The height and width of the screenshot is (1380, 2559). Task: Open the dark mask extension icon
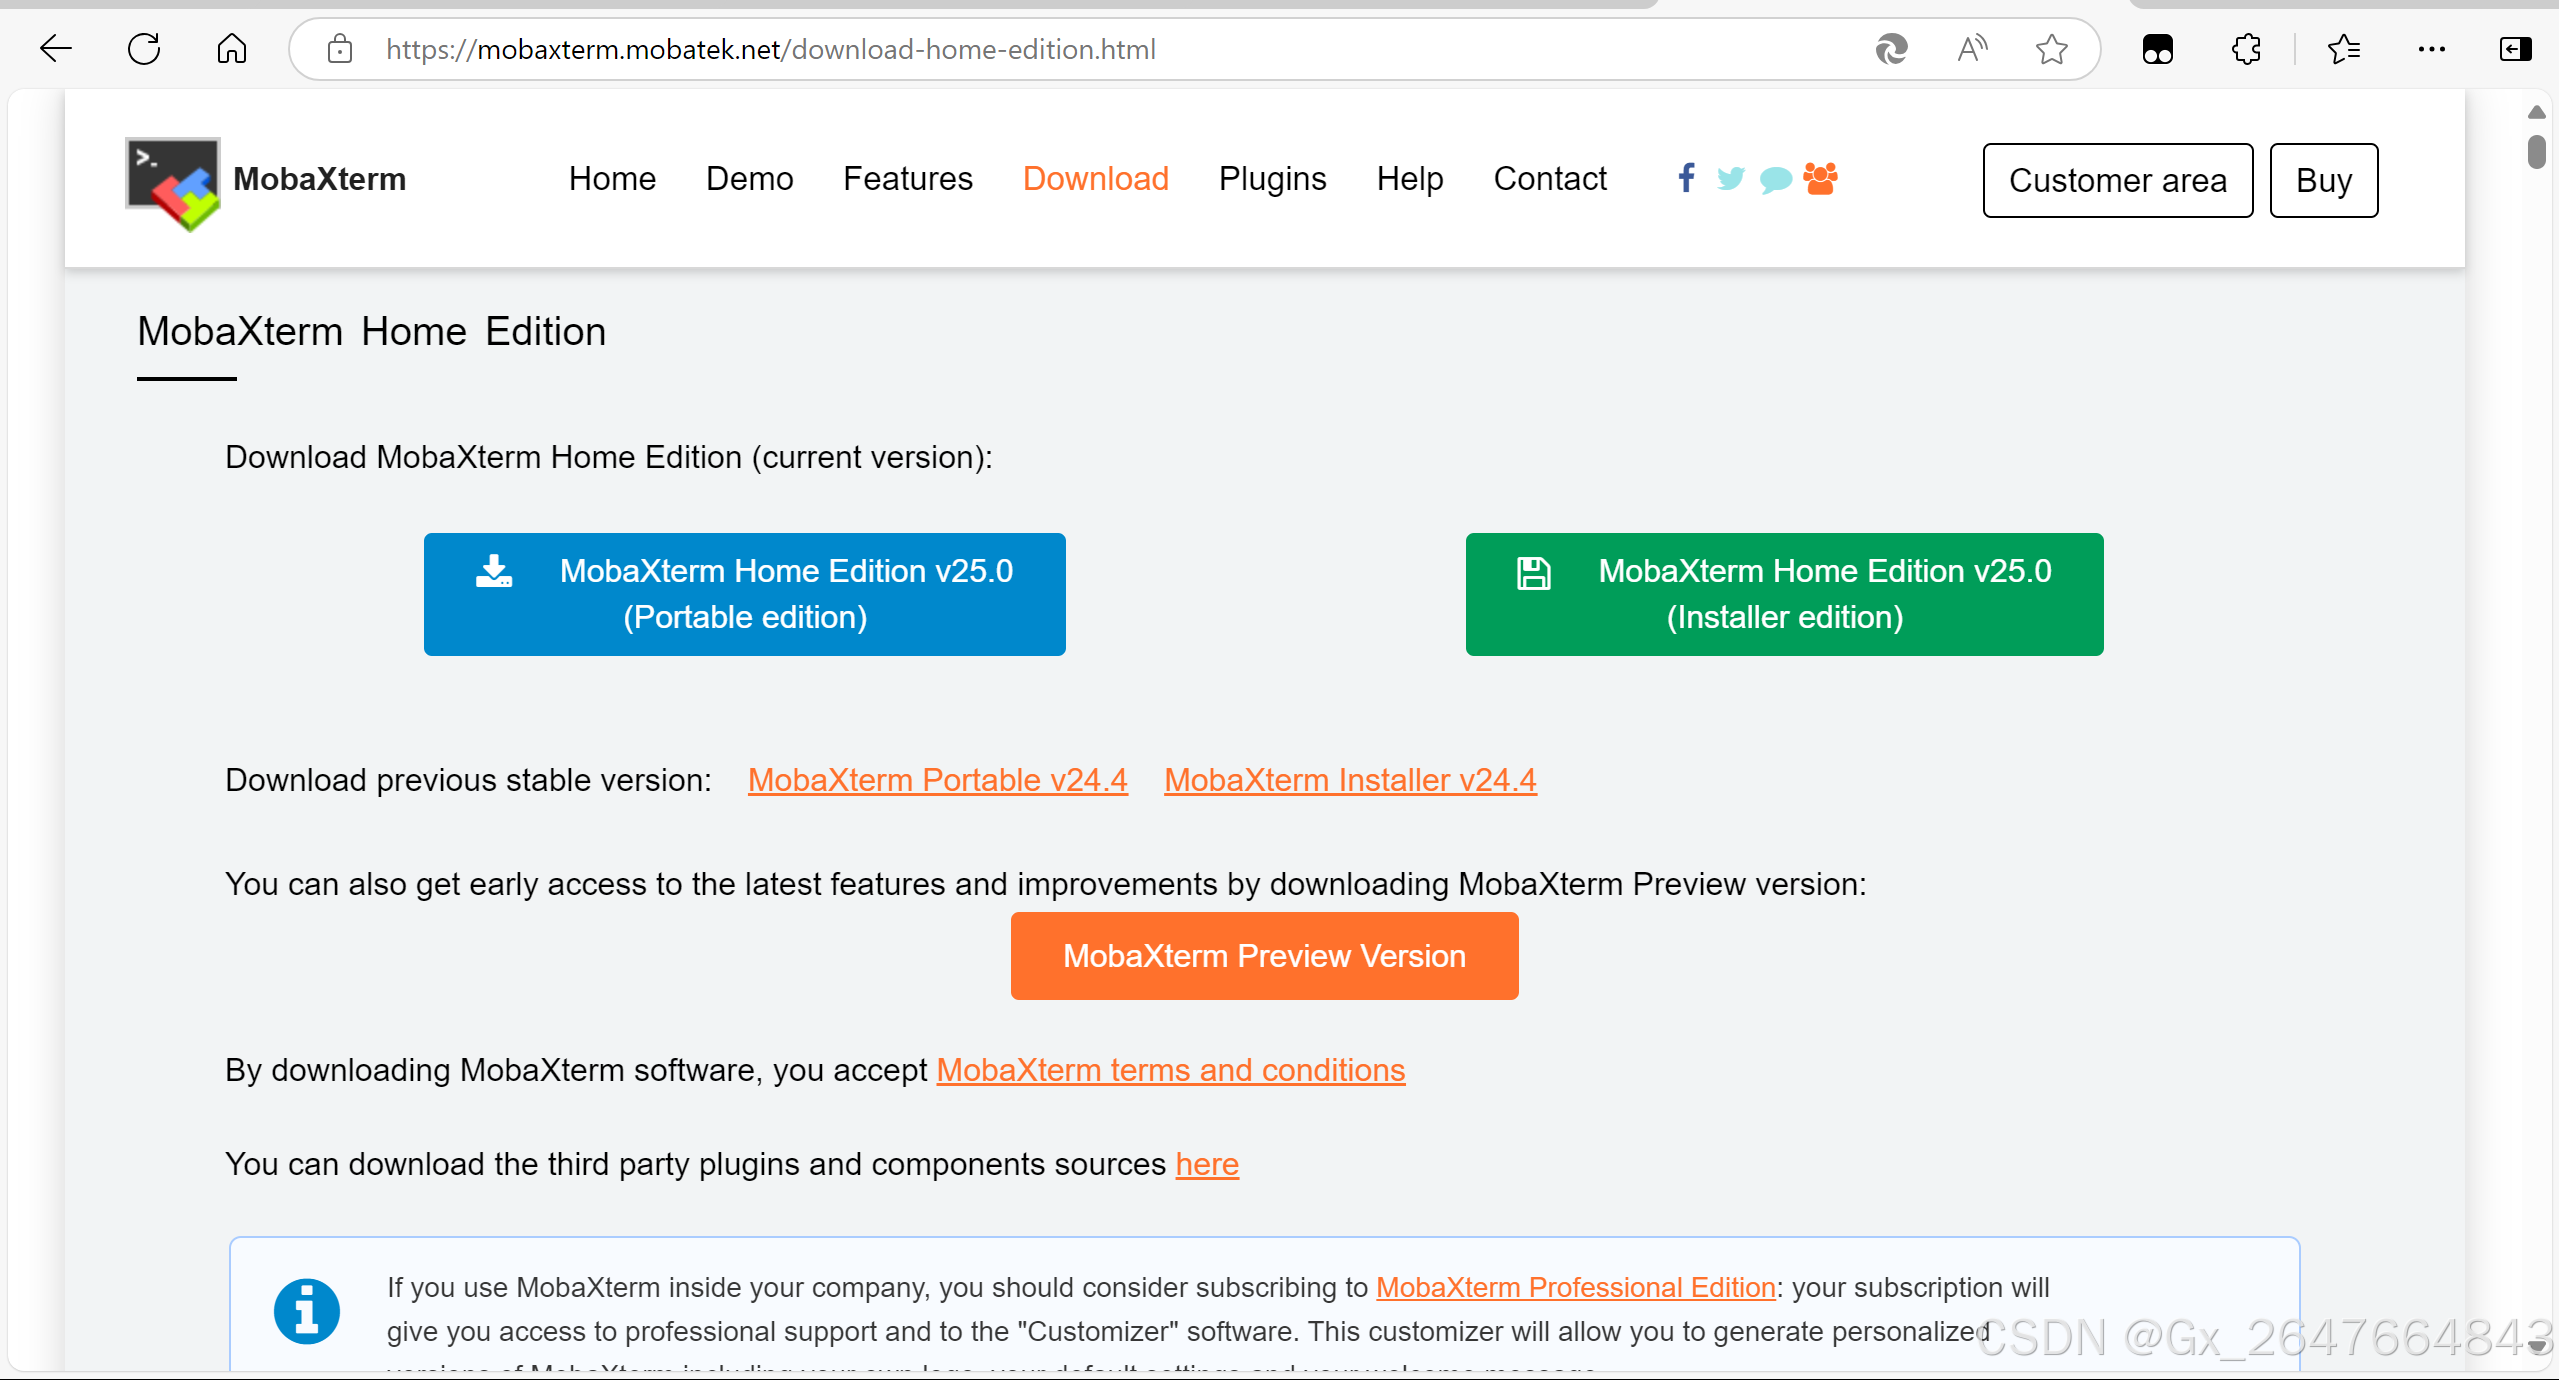[2158, 49]
